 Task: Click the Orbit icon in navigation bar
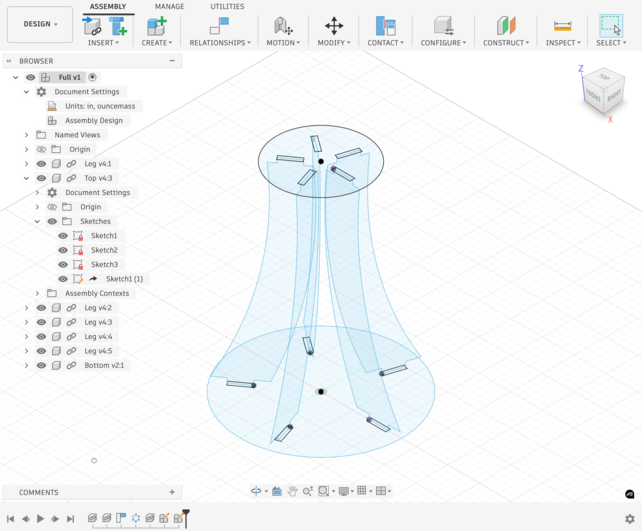256,490
